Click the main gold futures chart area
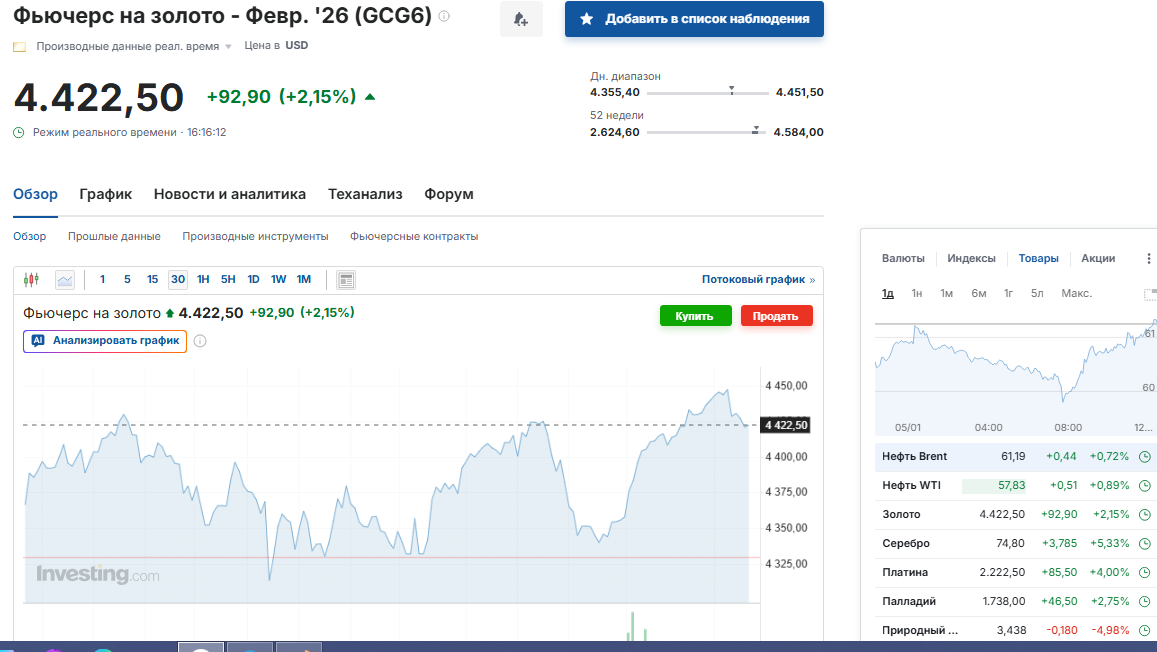This screenshot has height=652, width=1157. (391, 487)
